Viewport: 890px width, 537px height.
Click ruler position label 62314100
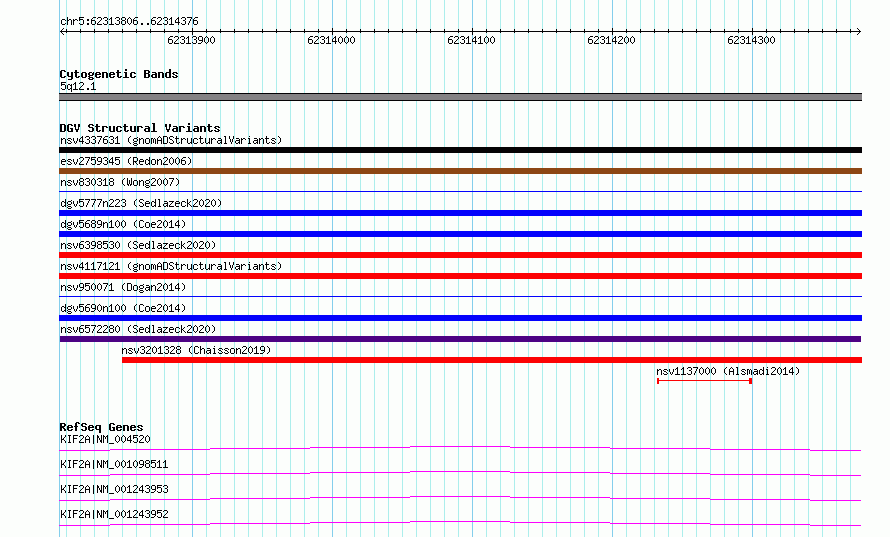coord(471,40)
